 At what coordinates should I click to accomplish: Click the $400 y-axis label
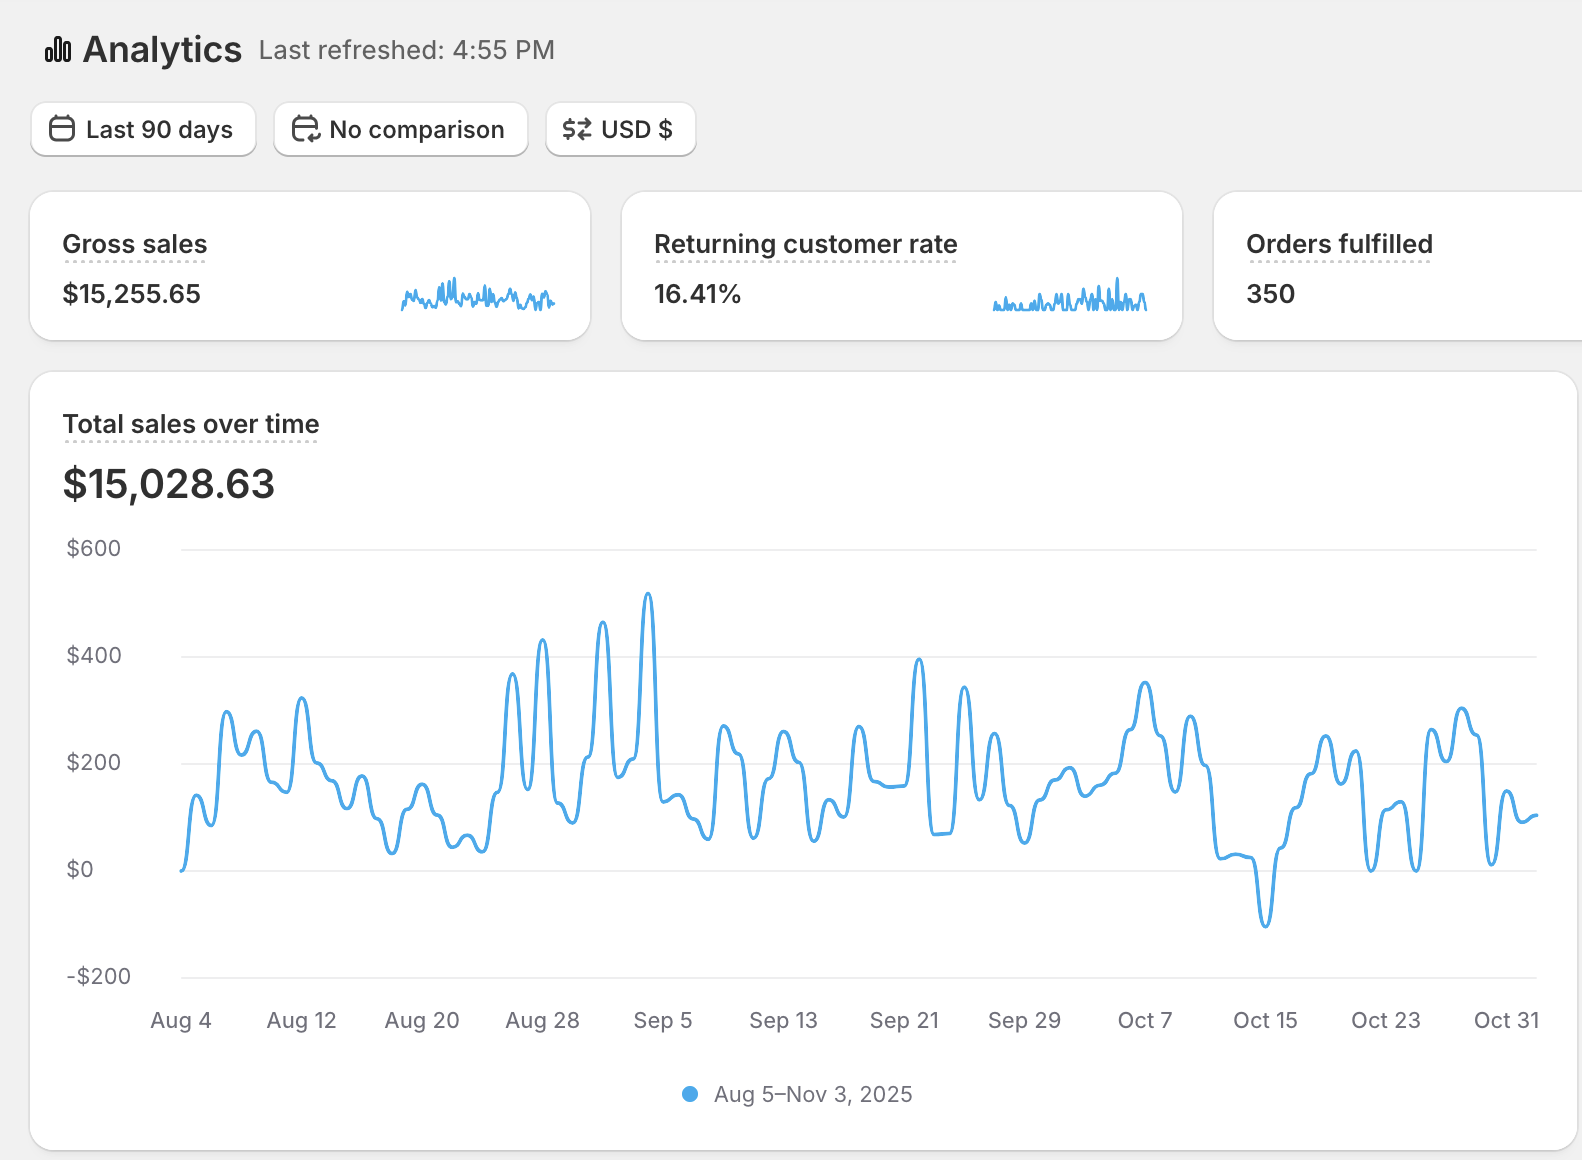pyautogui.click(x=94, y=655)
